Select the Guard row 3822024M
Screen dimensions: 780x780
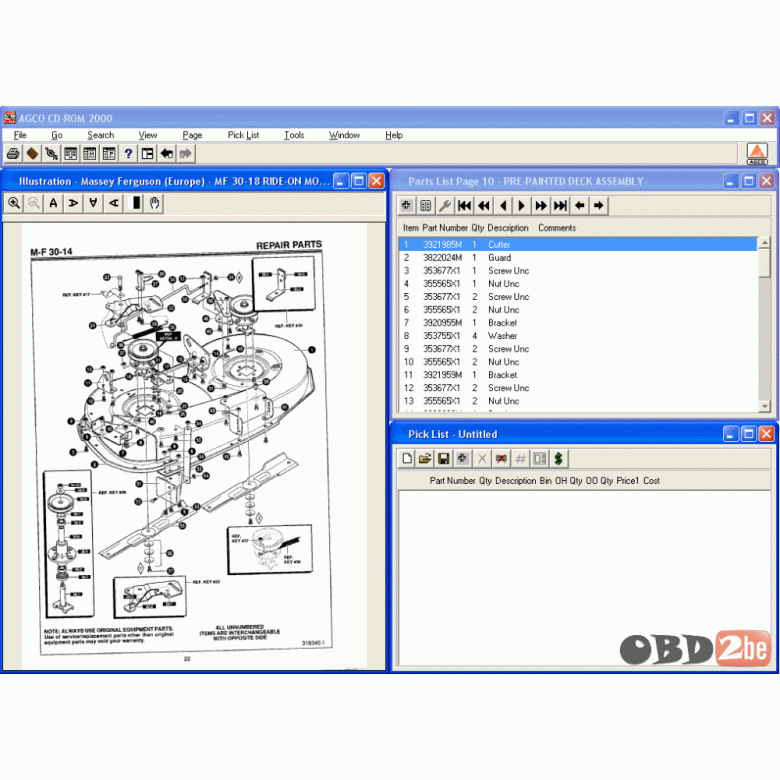578,258
